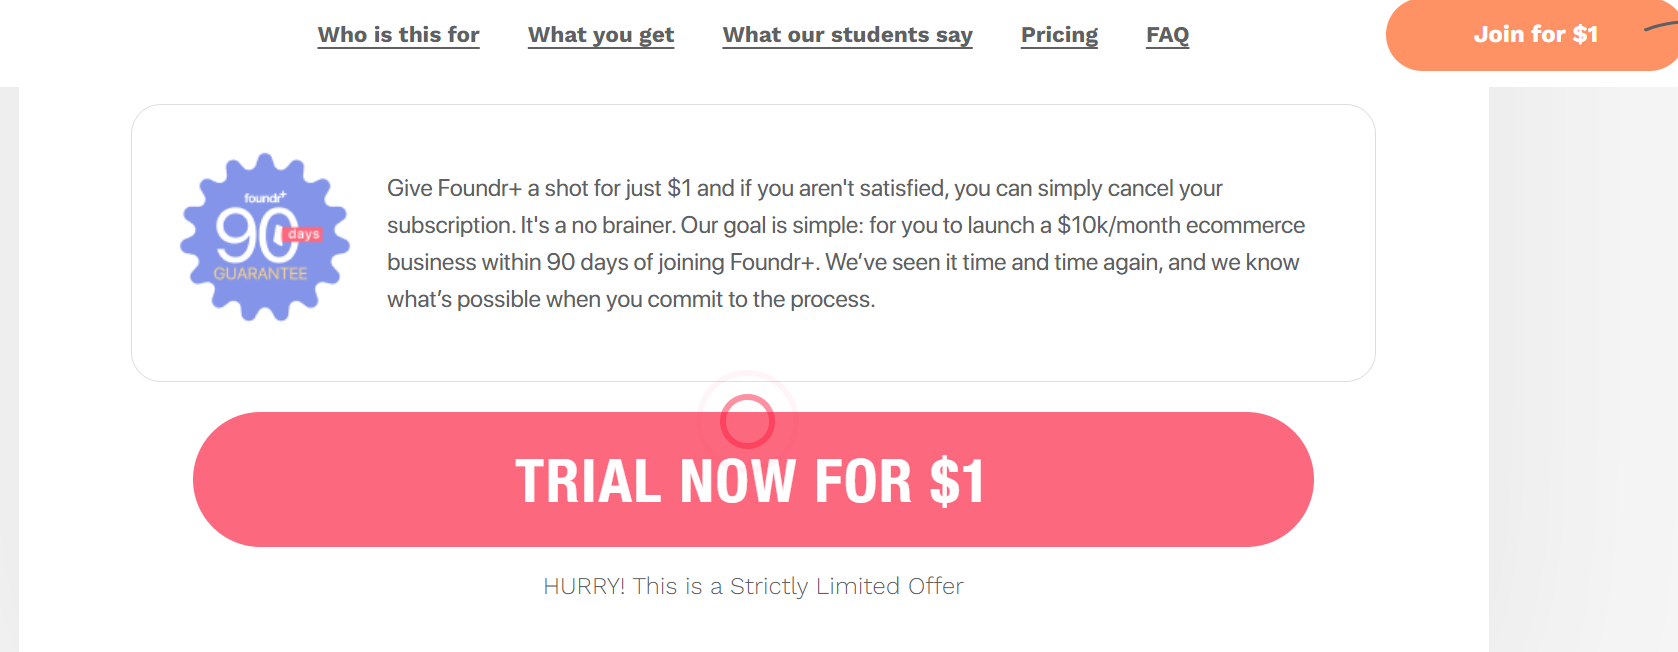1678x652 pixels.
Task: Click the curved arrow doodle on Join button
Action: (1660, 27)
